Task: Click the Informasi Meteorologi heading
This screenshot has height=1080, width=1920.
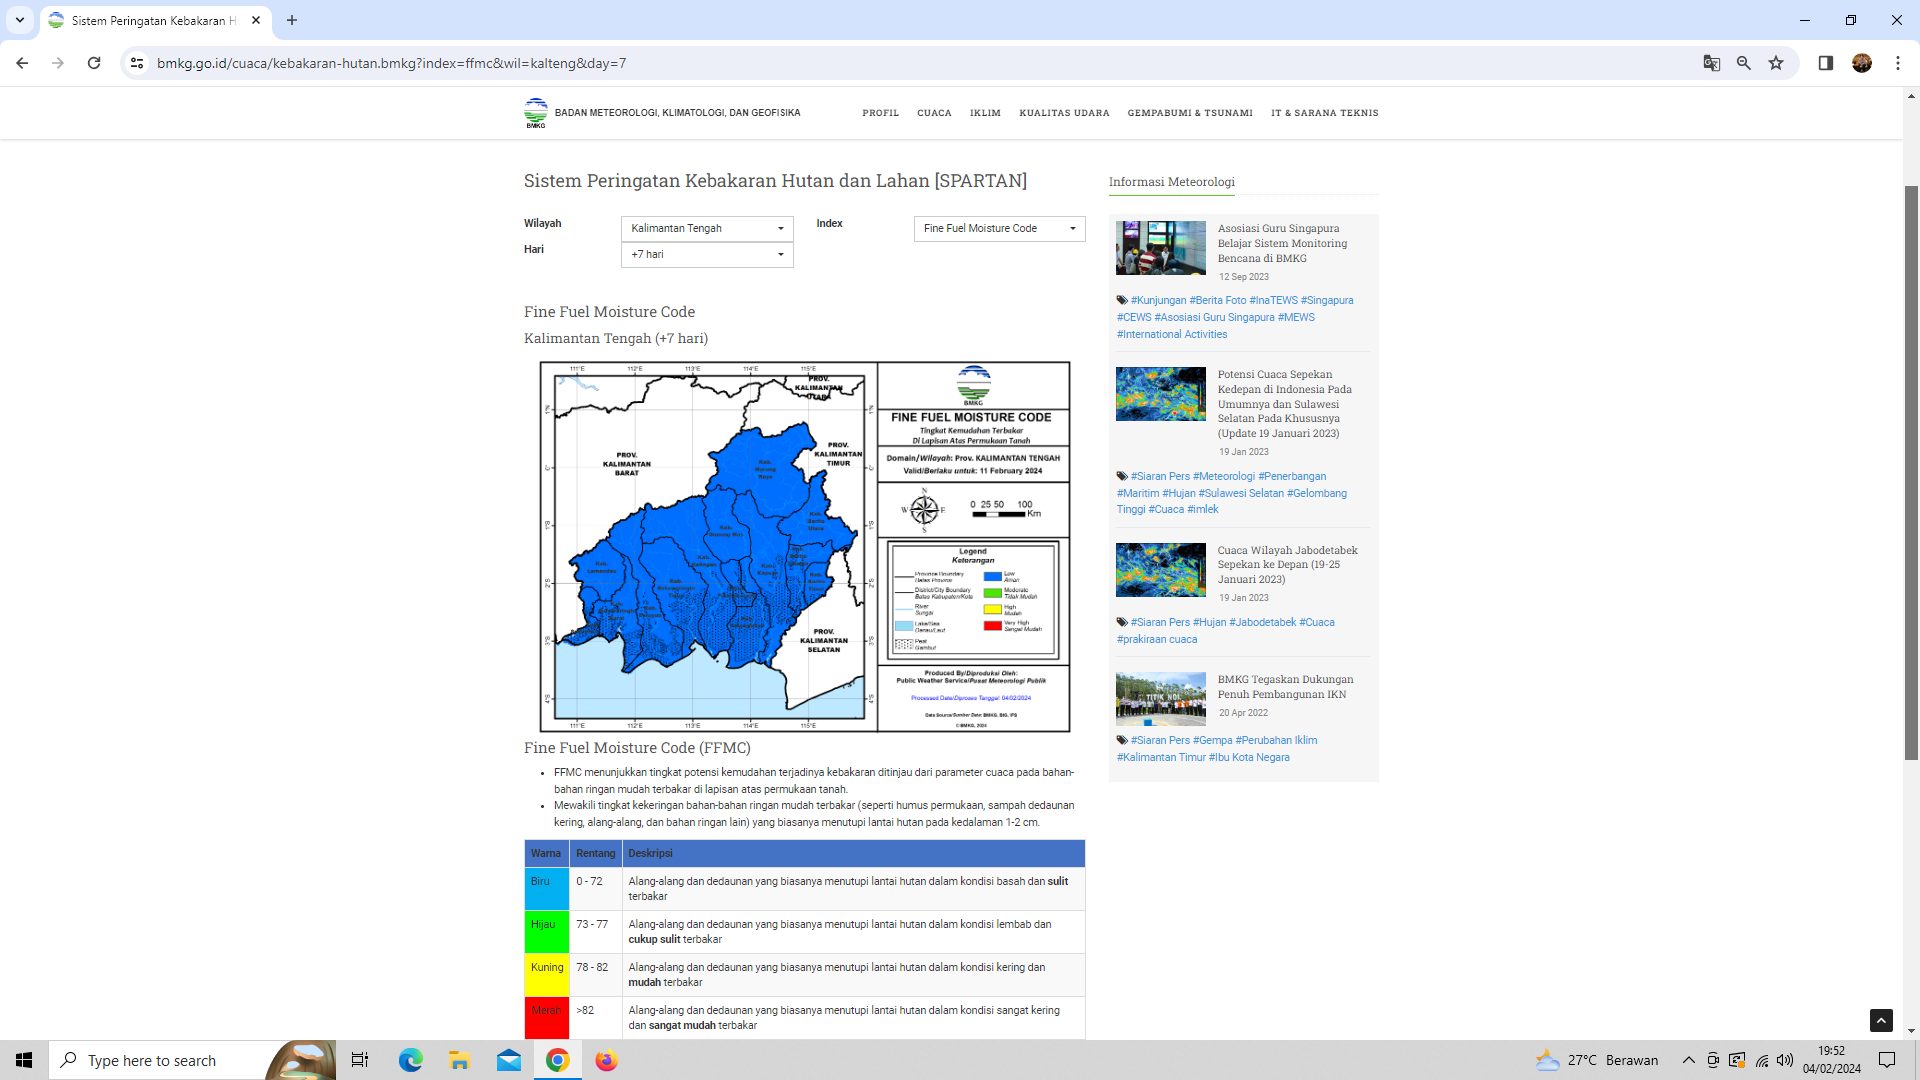Action: [1171, 182]
